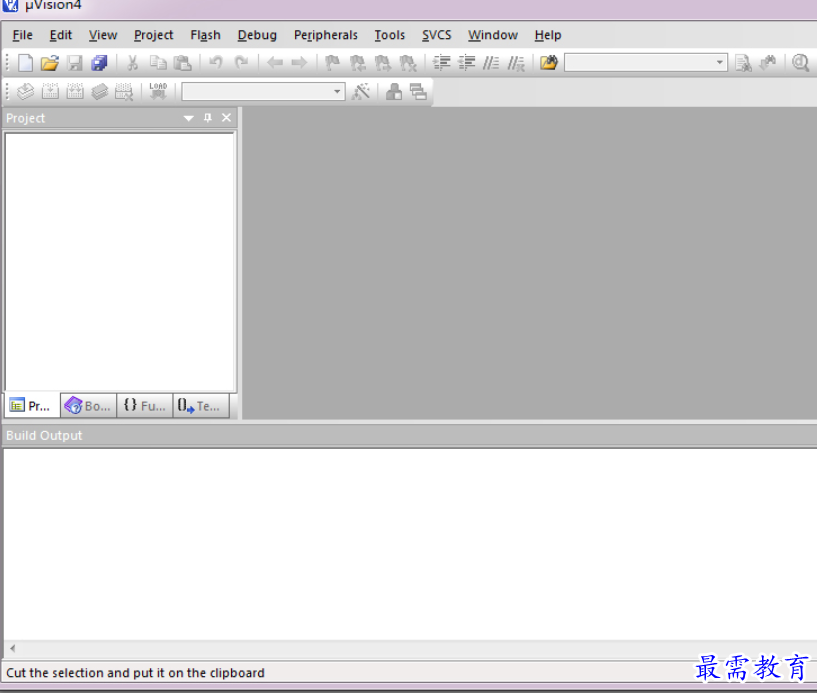Viewport: 817px width, 699px height.
Task: Click the Indent selection icon
Action: click(441, 63)
